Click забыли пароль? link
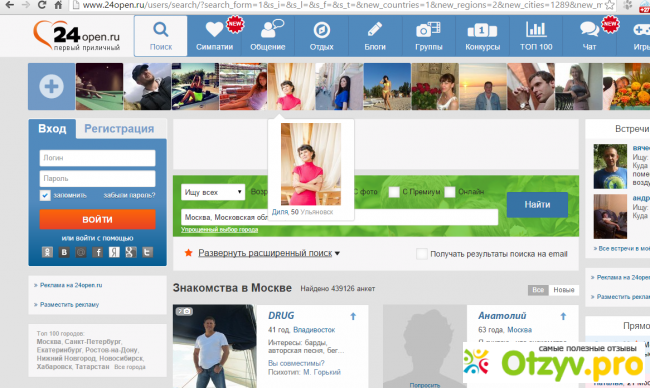 (x=129, y=195)
